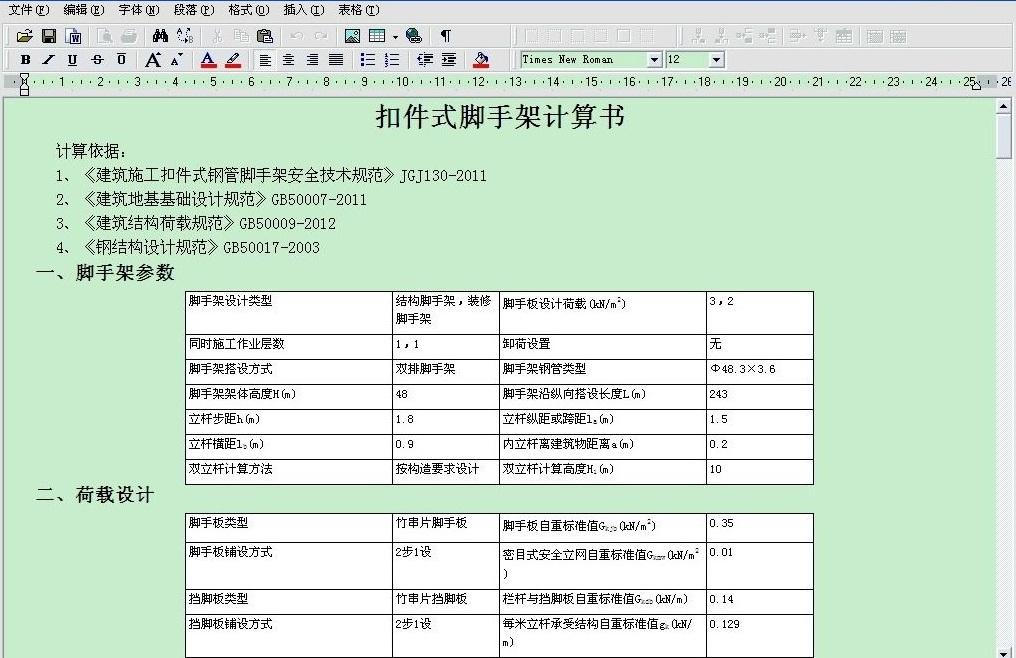
Task: Expand the insert table dropdown arrow
Action: tap(395, 37)
